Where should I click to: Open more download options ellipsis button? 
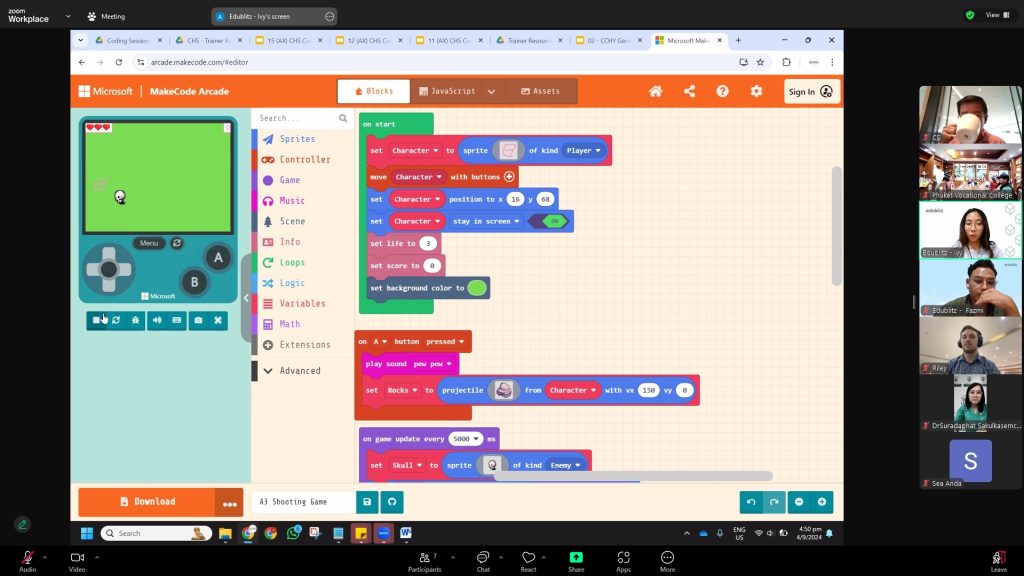[x=229, y=502]
